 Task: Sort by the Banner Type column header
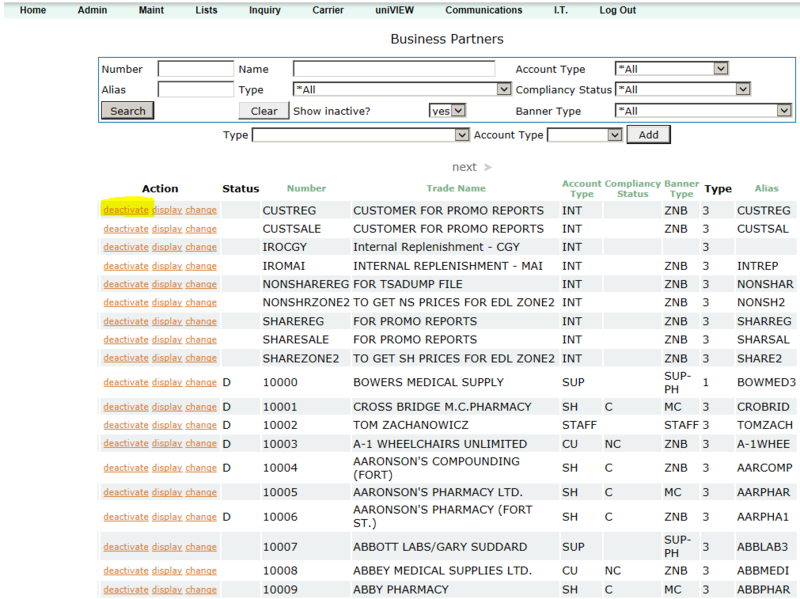click(x=682, y=188)
